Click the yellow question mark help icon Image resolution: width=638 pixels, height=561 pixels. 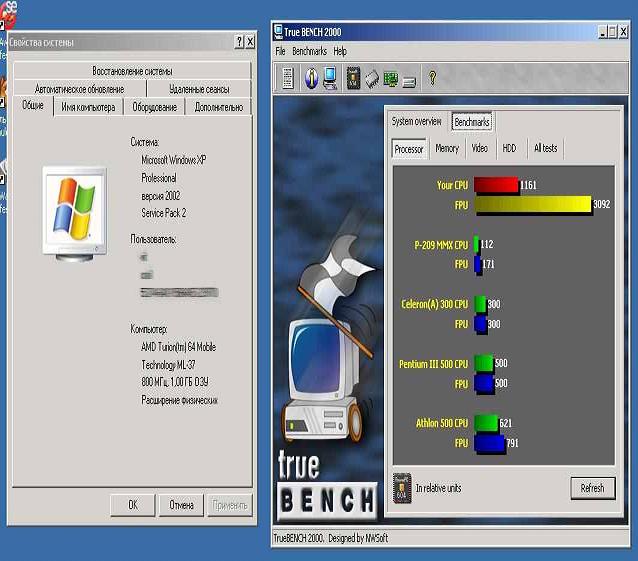coord(432,78)
